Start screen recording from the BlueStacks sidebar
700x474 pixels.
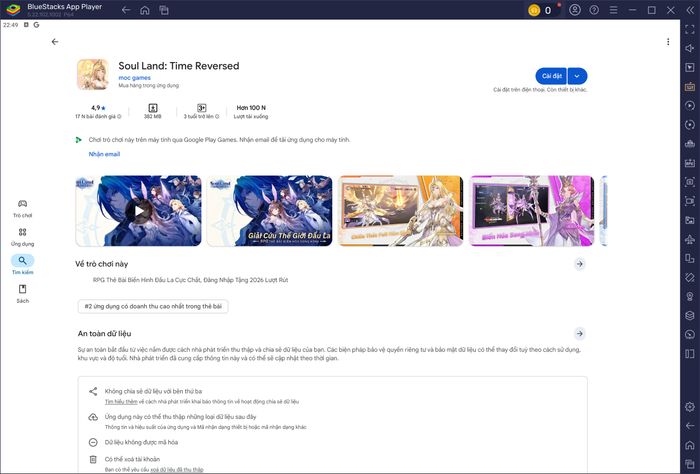coord(690,201)
